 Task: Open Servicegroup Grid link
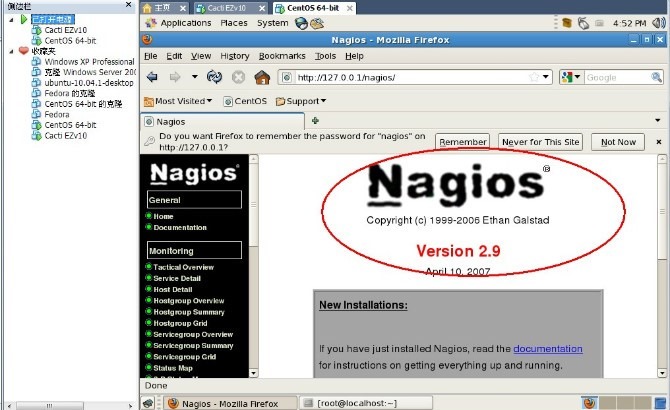pyautogui.click(x=185, y=357)
